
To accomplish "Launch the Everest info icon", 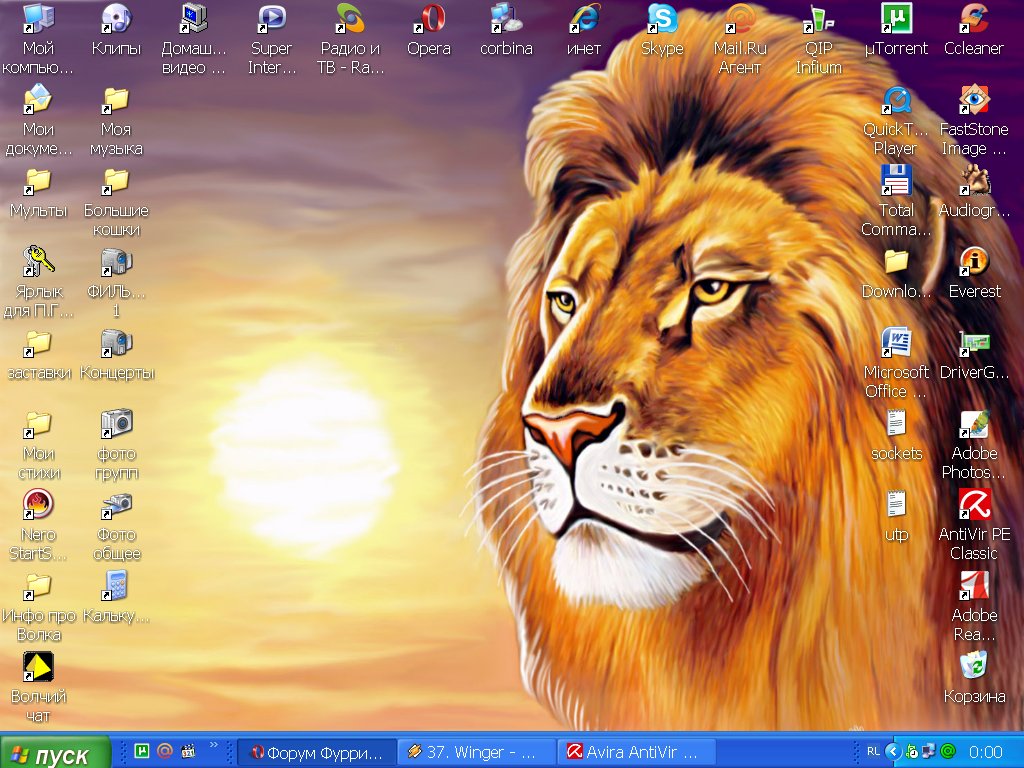I will tap(974, 261).
